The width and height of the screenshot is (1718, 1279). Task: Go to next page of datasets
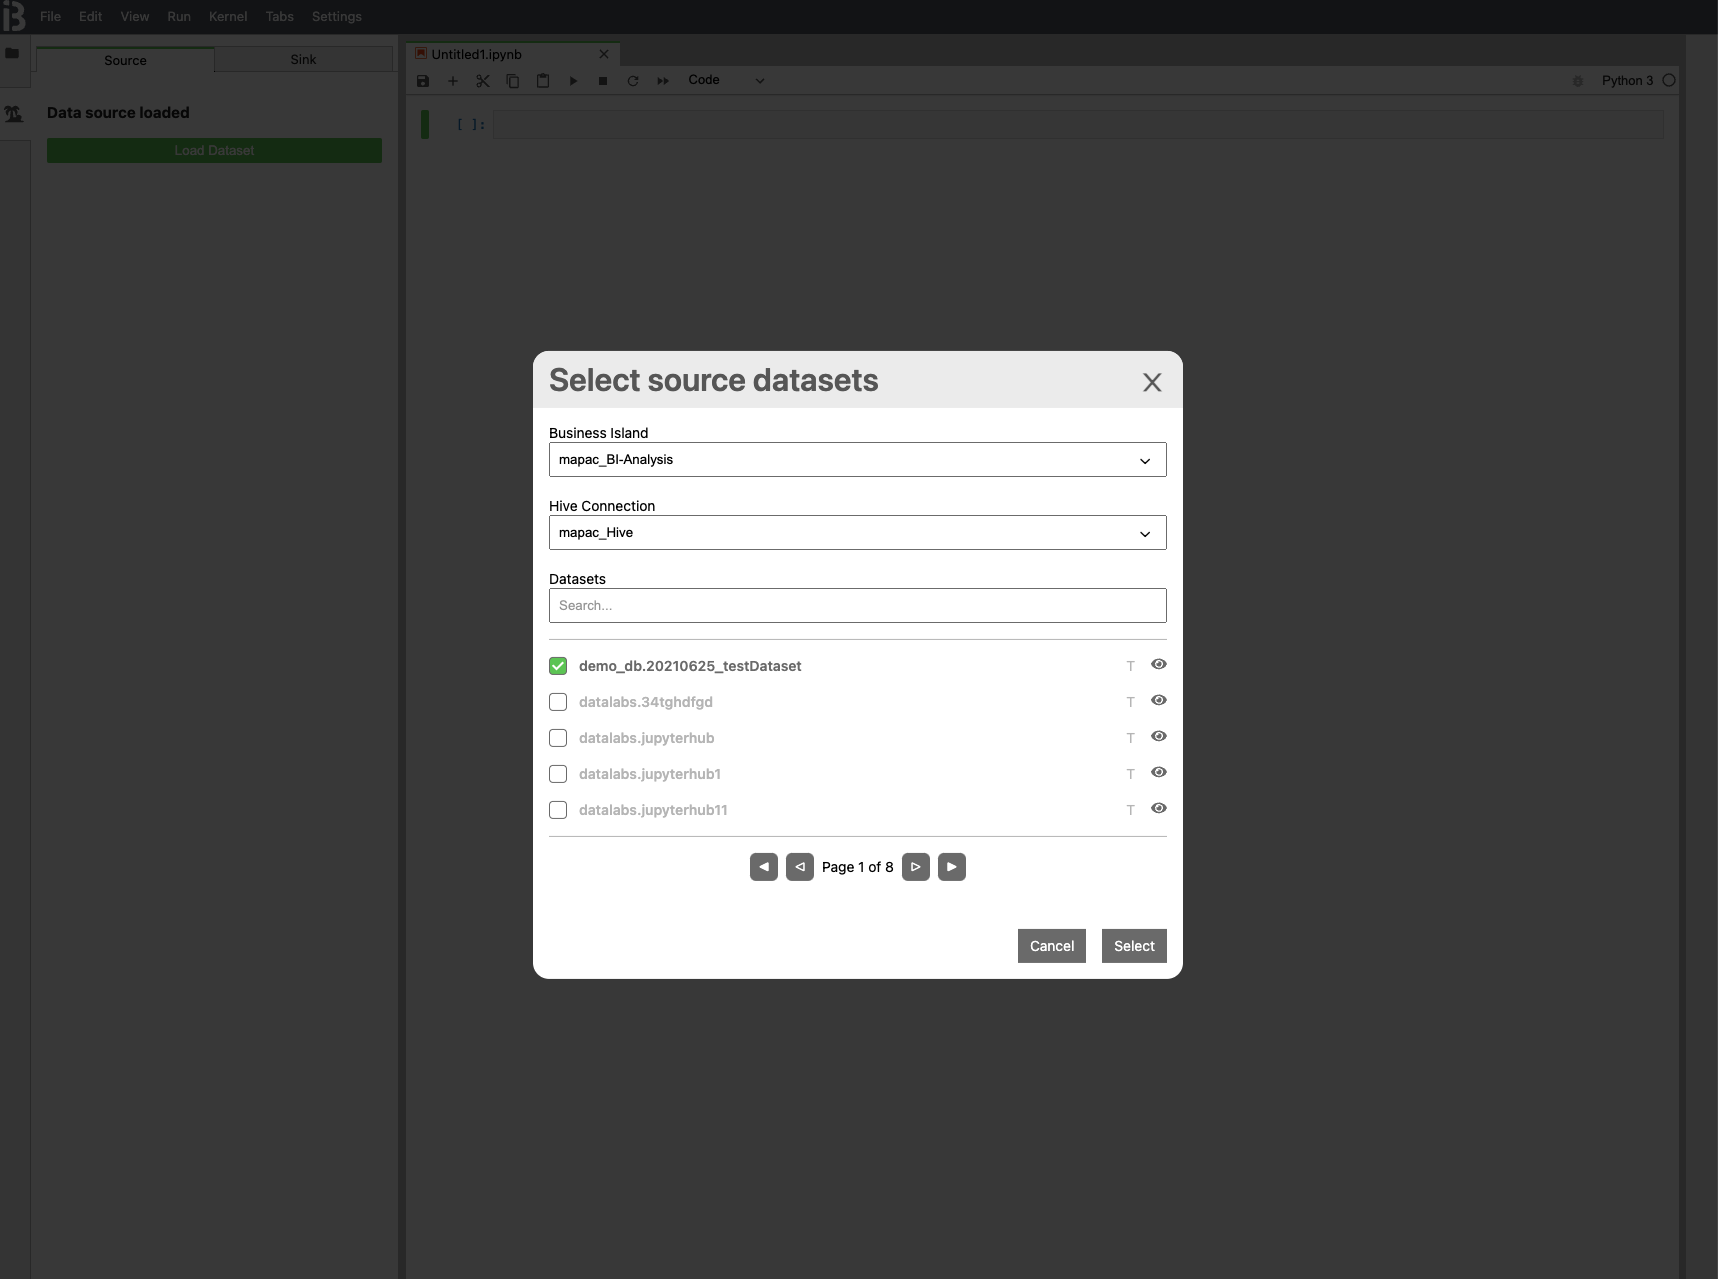tap(916, 867)
